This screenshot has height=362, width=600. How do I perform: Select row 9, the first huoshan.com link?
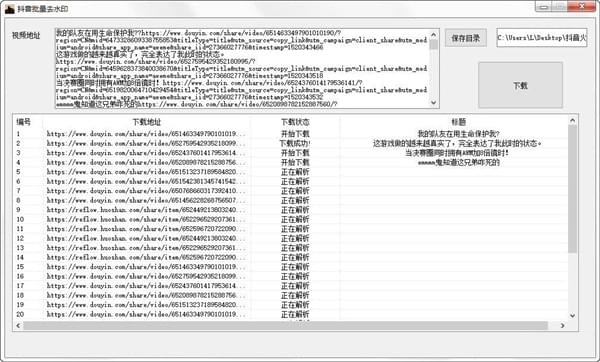click(x=291, y=210)
